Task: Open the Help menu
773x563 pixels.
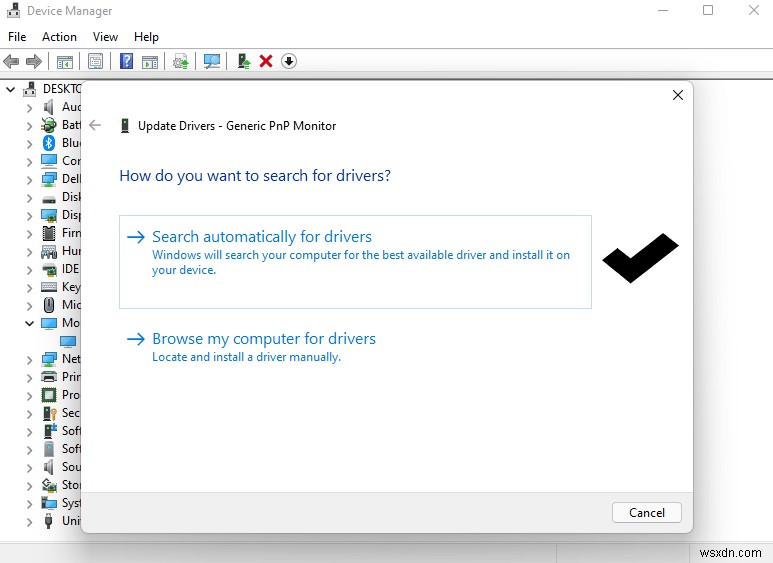Action: point(146,37)
